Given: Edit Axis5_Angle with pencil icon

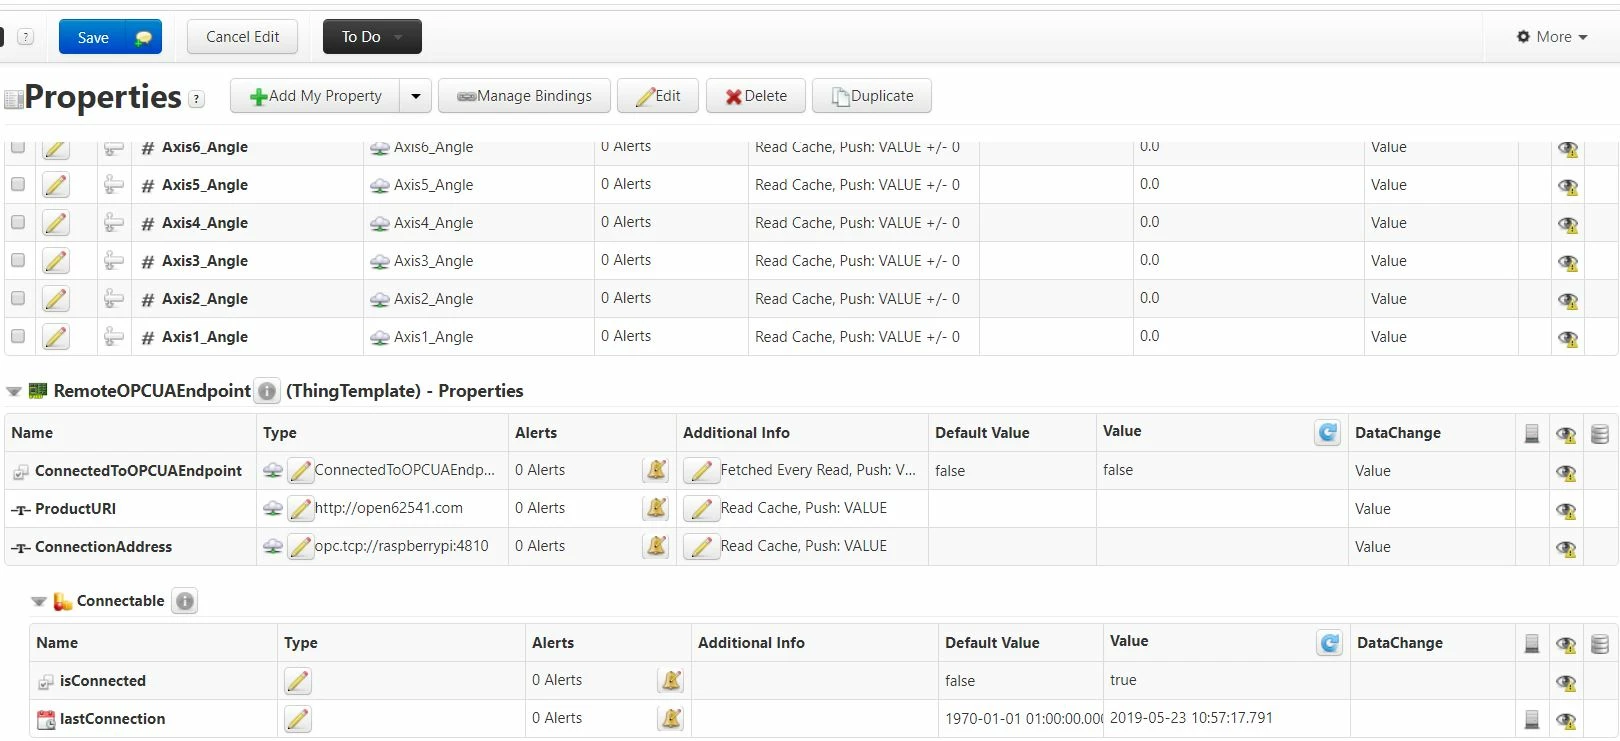Looking at the screenshot, I should (x=56, y=185).
